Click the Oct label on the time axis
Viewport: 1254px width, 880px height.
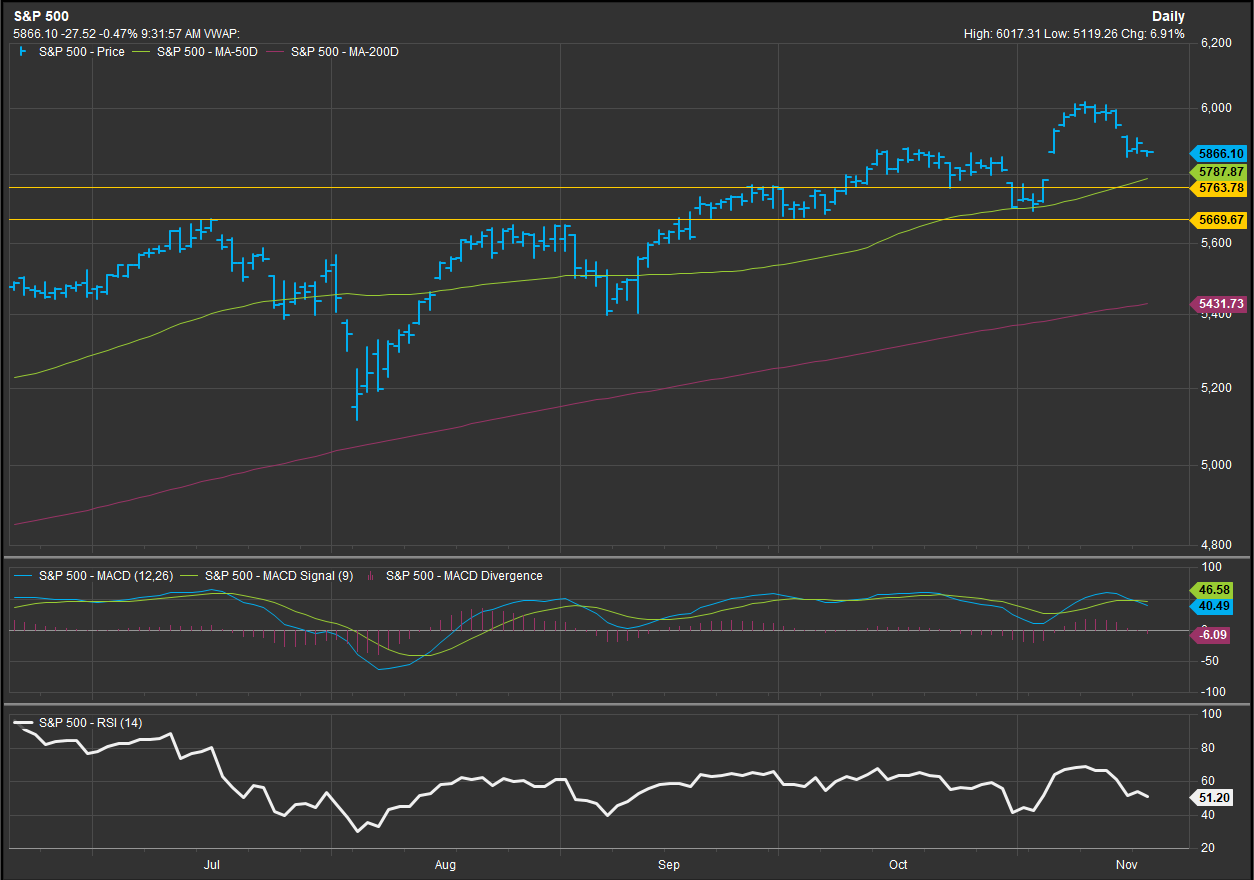pos(897,863)
